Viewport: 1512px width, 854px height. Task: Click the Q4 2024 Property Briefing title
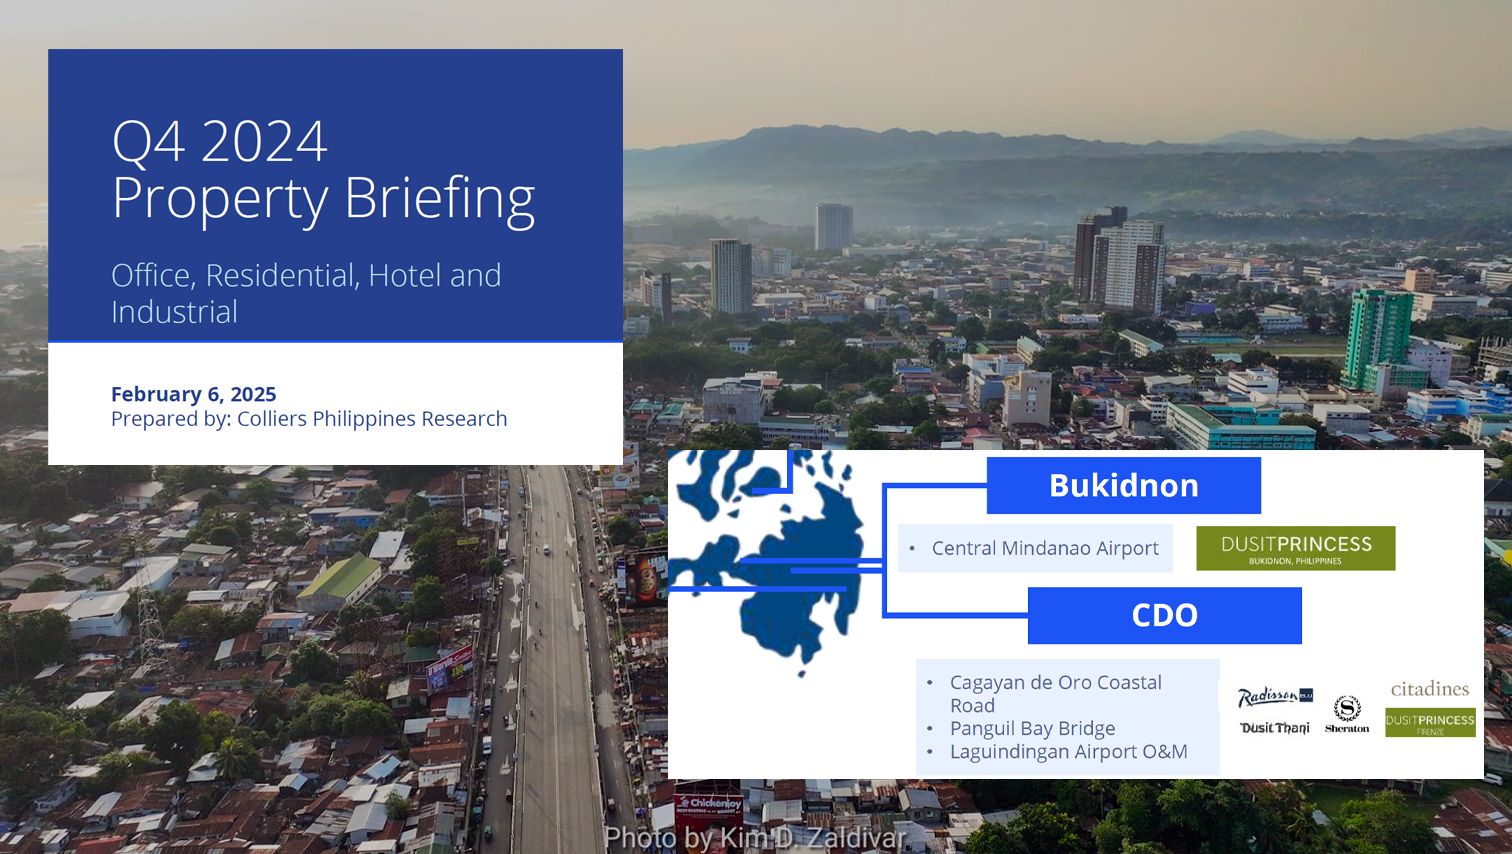tap(323, 169)
